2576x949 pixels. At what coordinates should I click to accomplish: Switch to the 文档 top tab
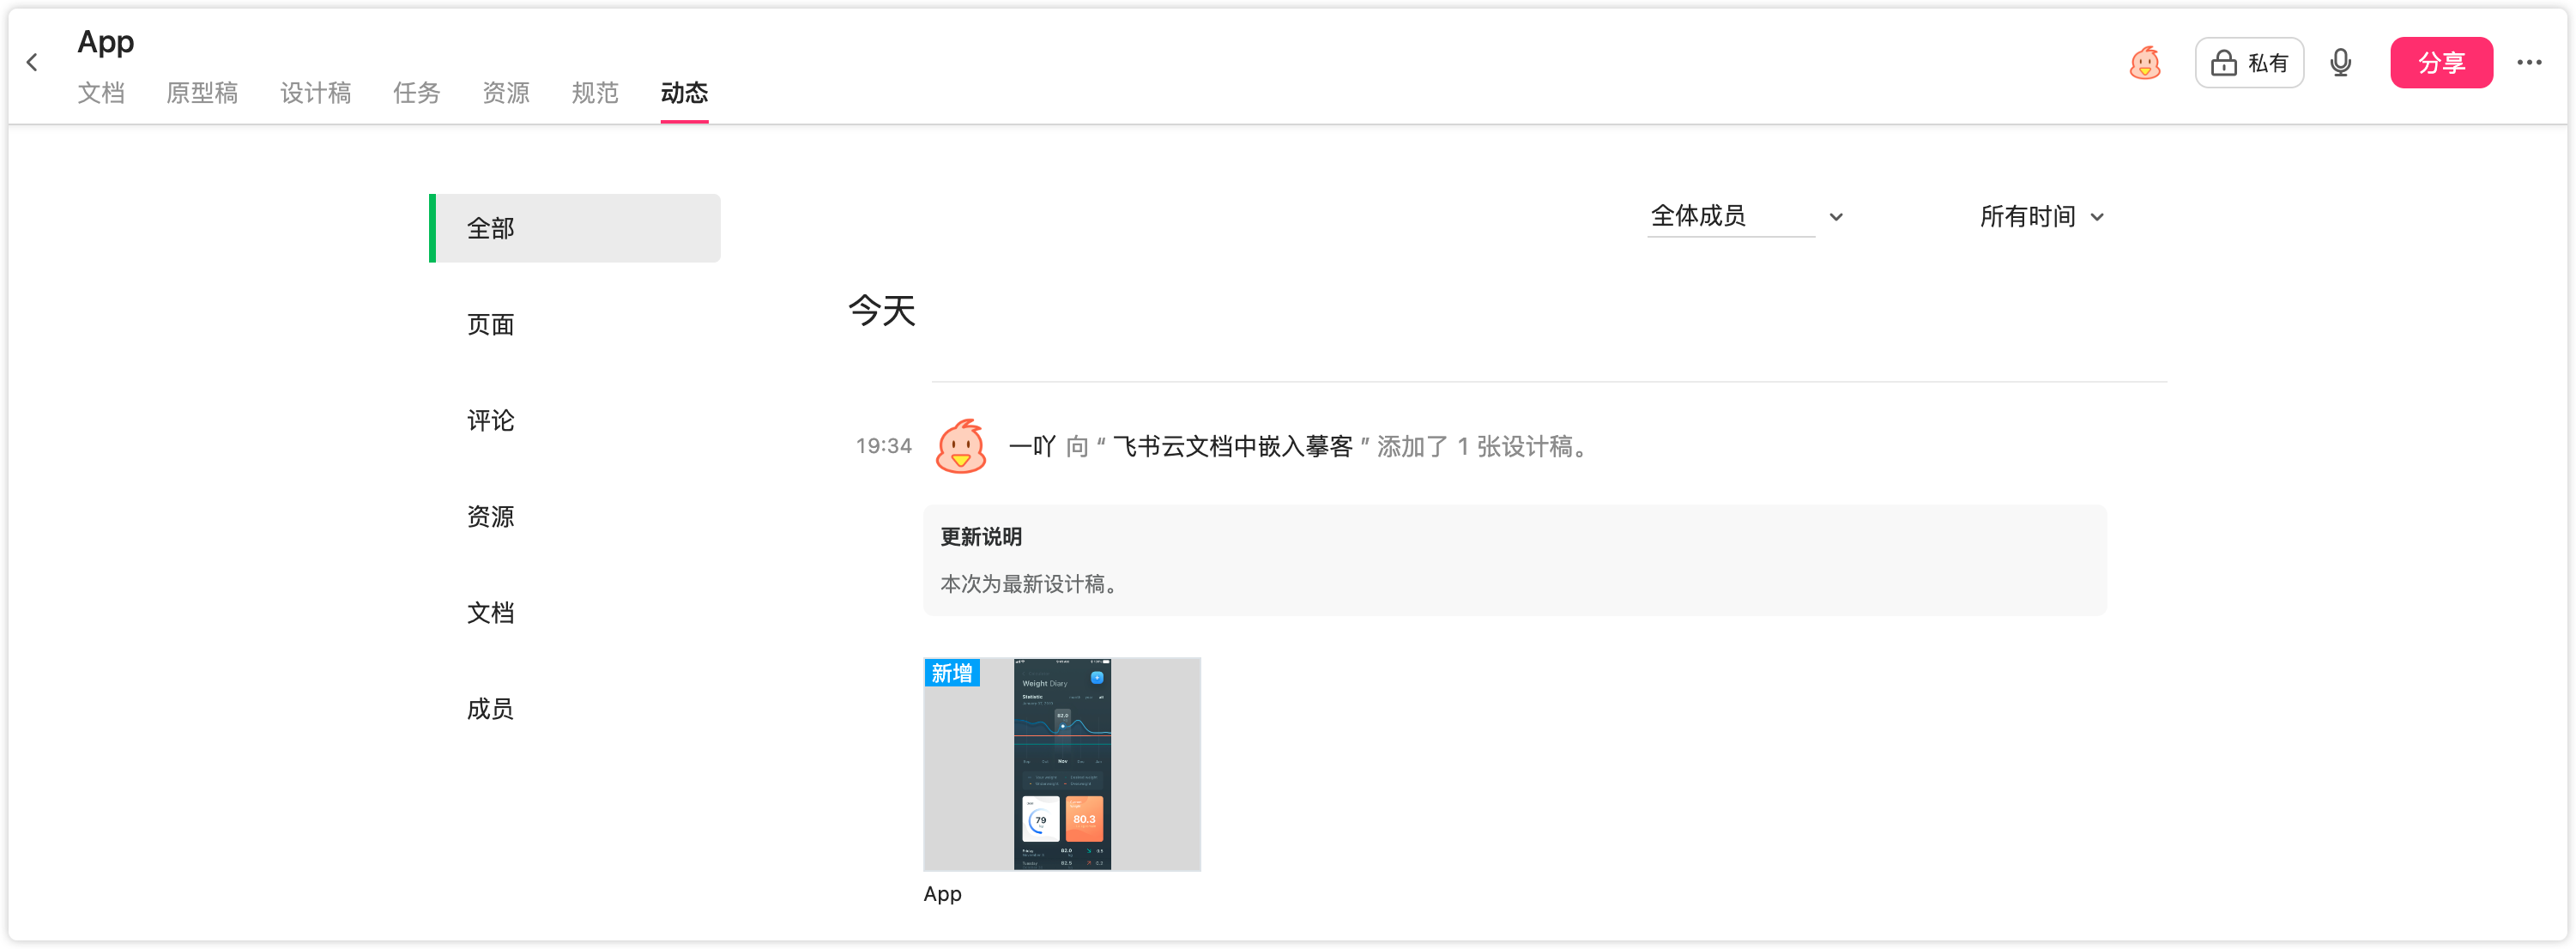[x=101, y=93]
